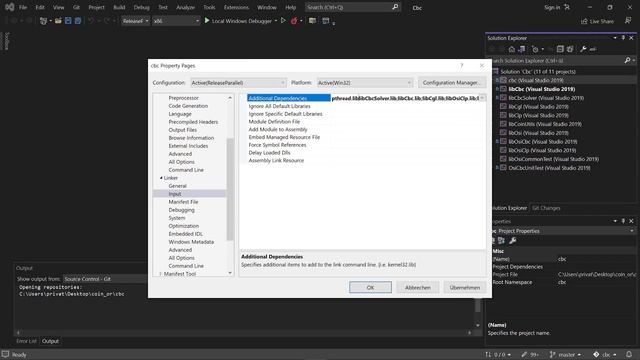Open the x86 solution platform dropdown
This screenshot has height=360, width=640.
tap(176, 21)
